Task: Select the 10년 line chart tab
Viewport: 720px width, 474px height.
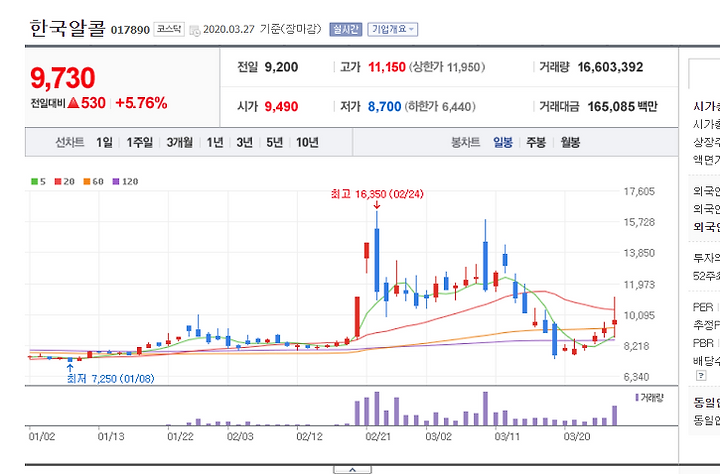Action: click(307, 143)
